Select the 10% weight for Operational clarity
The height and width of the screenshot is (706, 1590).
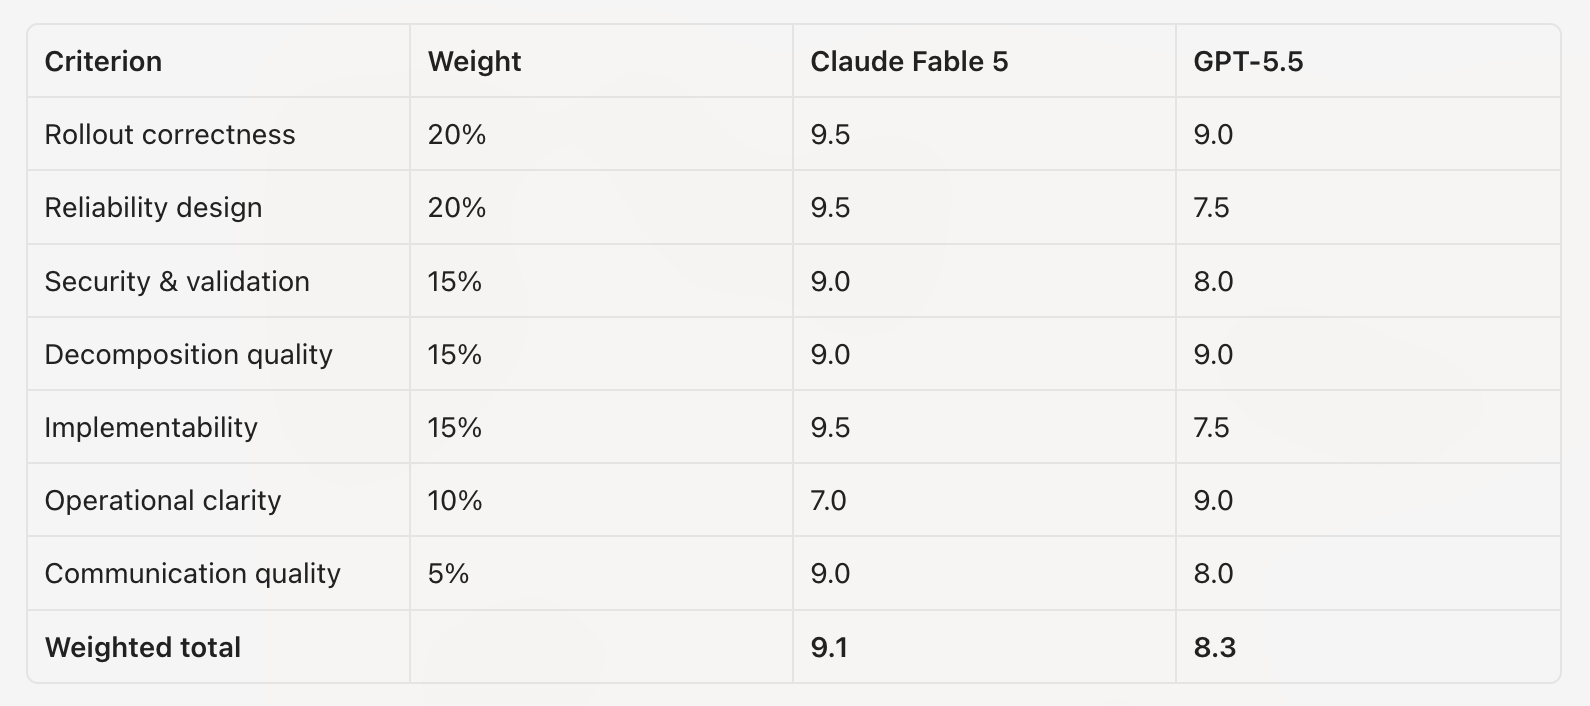455,500
